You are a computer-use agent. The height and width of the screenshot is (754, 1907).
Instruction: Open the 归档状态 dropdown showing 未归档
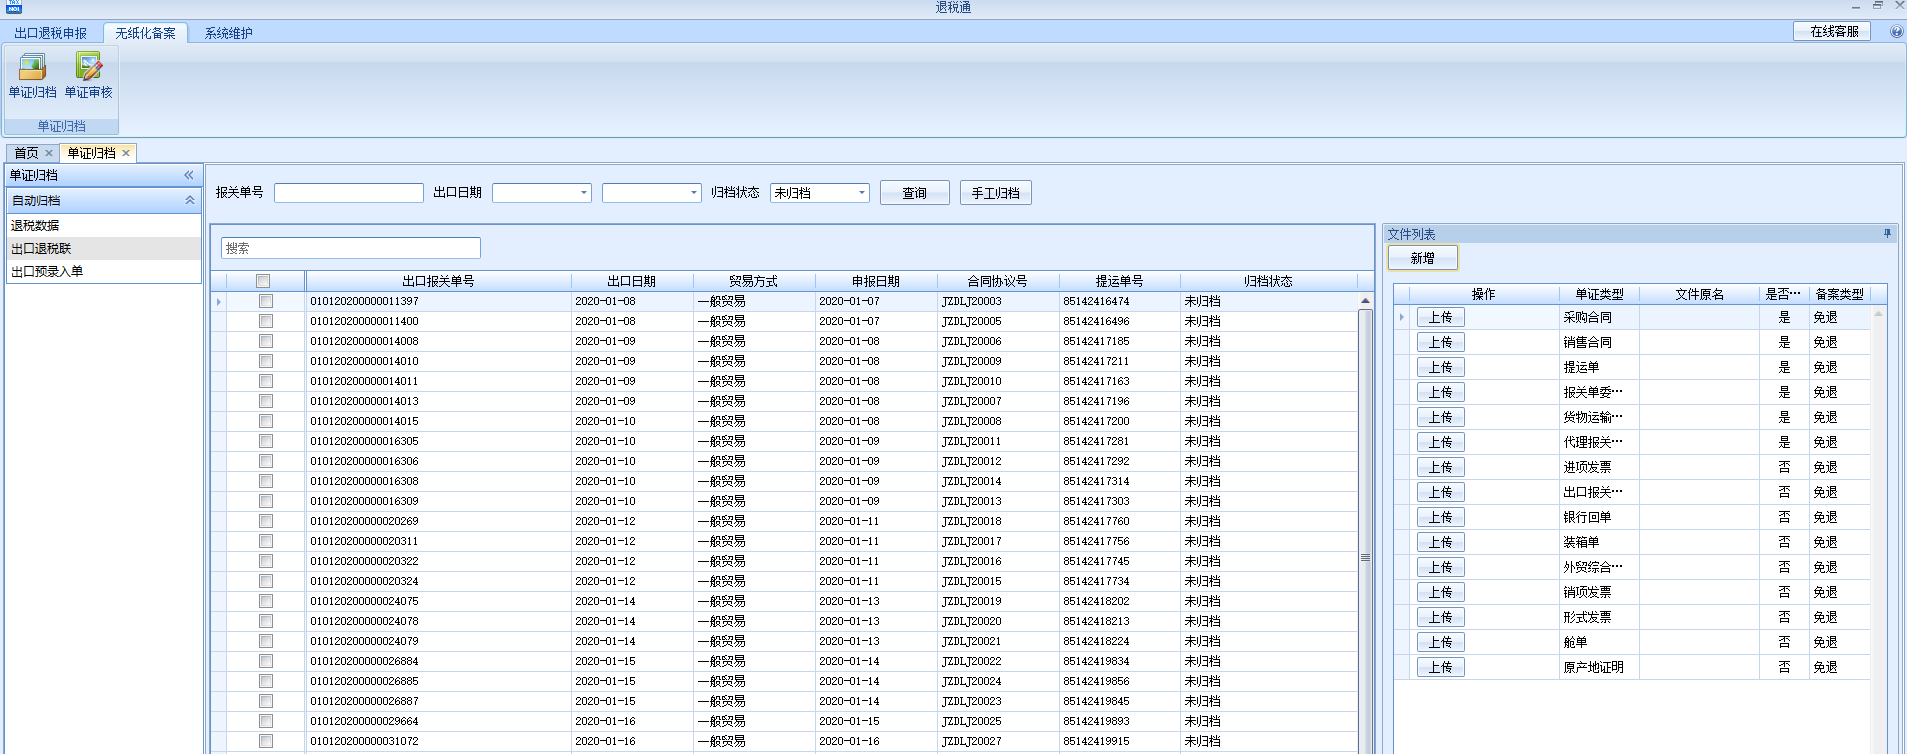(x=862, y=193)
